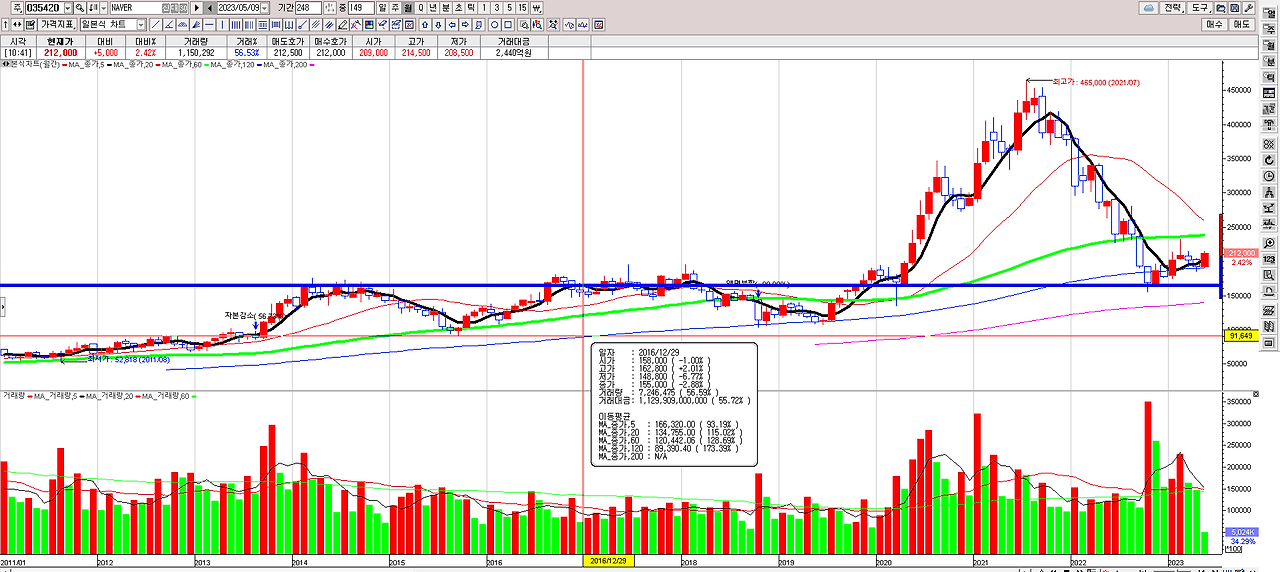Toggle the yearly (년) chart period
Viewport: 1280px width, 572px height.
tap(434, 8)
